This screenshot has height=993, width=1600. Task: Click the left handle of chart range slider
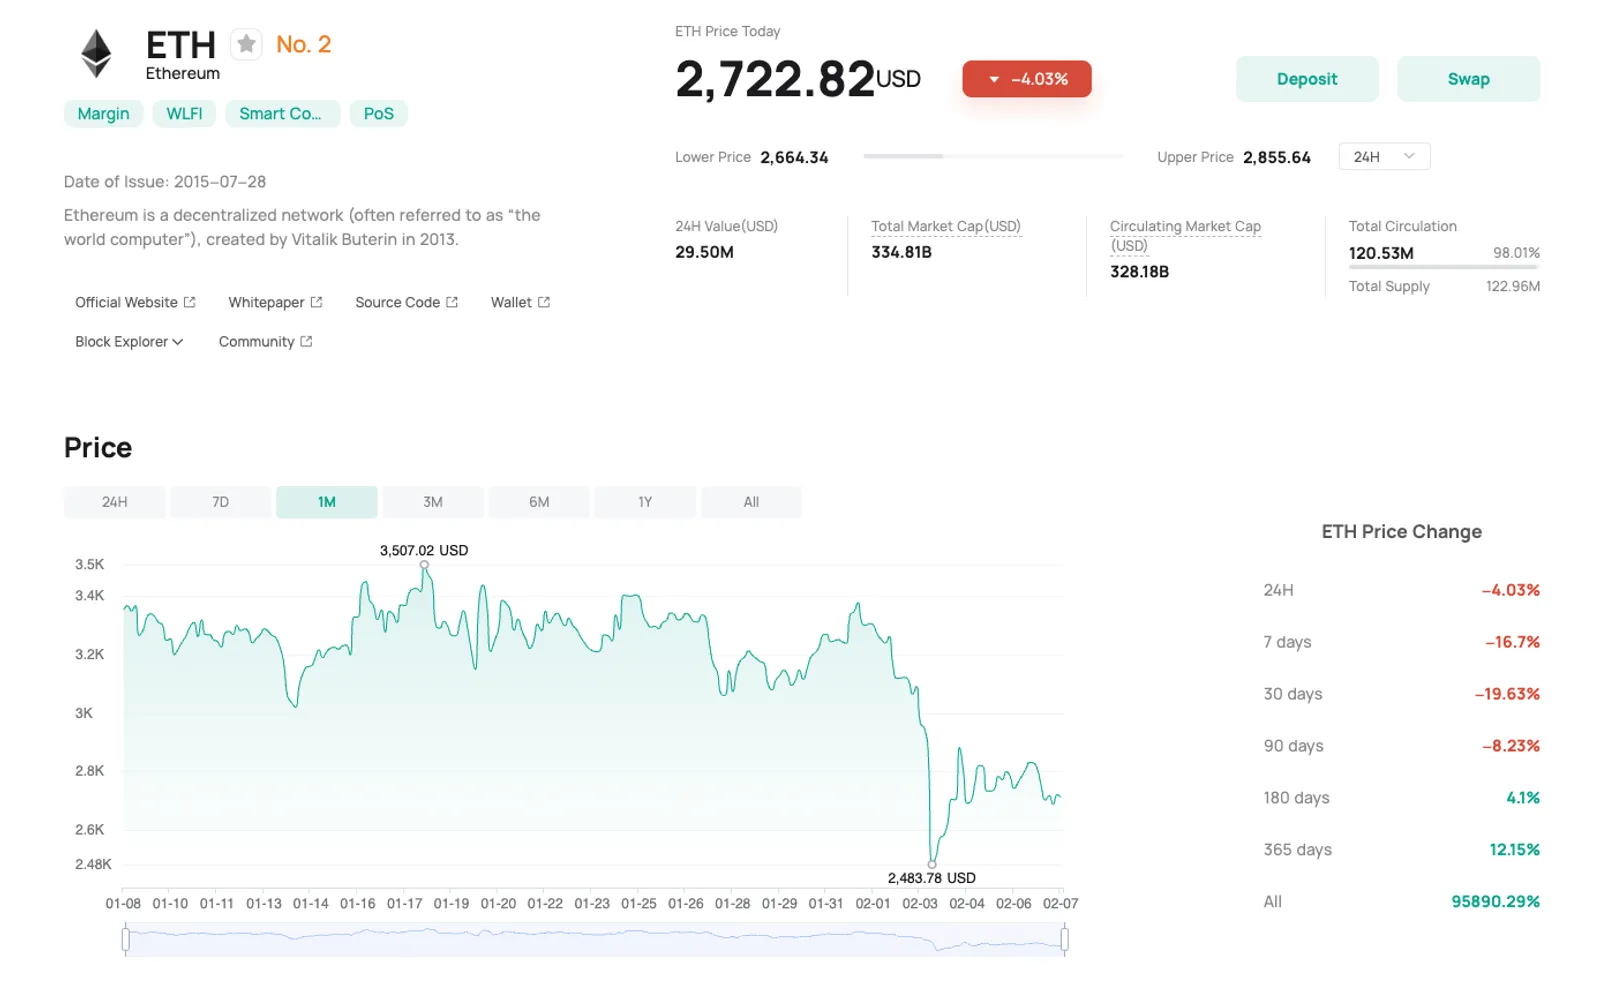click(126, 939)
